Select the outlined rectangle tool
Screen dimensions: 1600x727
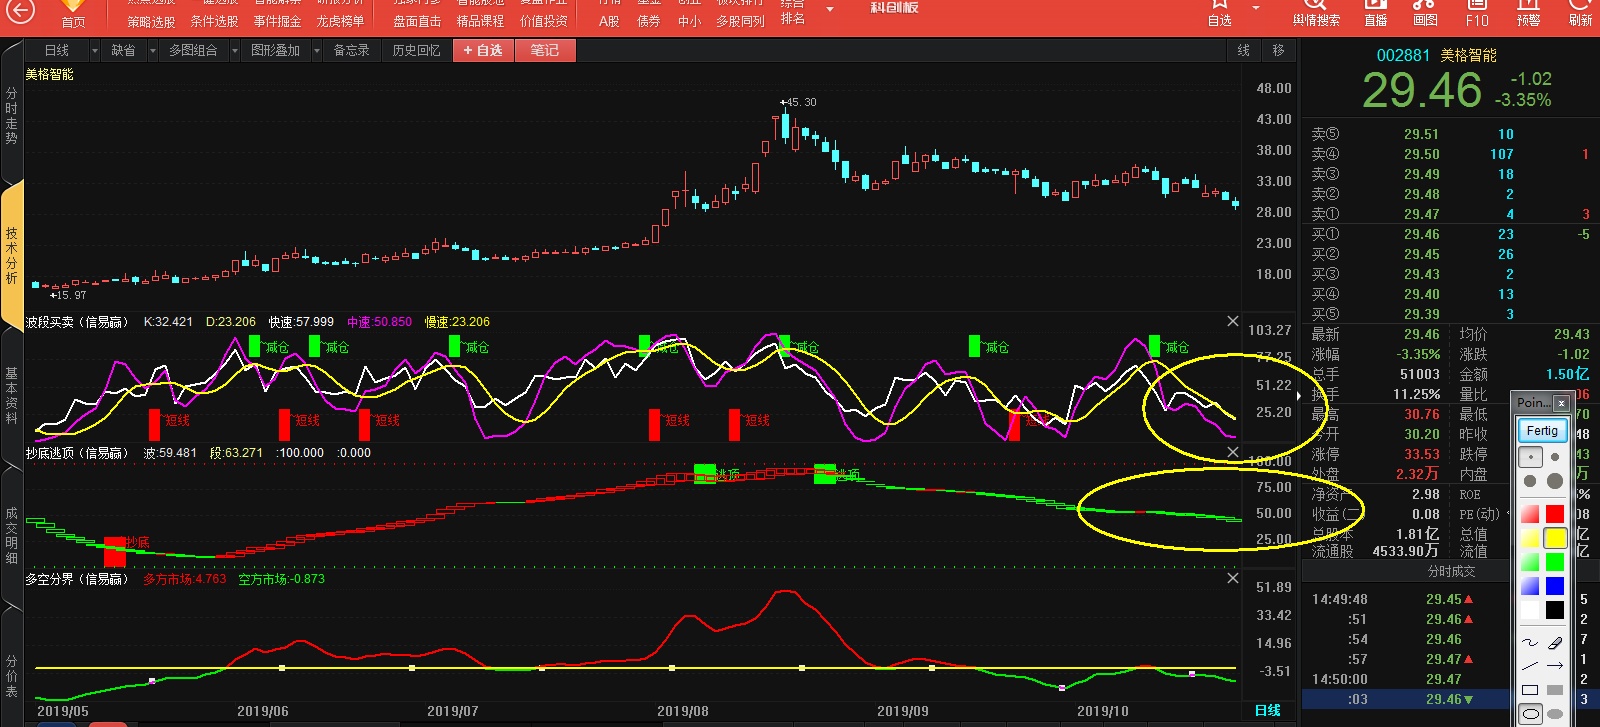pyautogui.click(x=1530, y=690)
